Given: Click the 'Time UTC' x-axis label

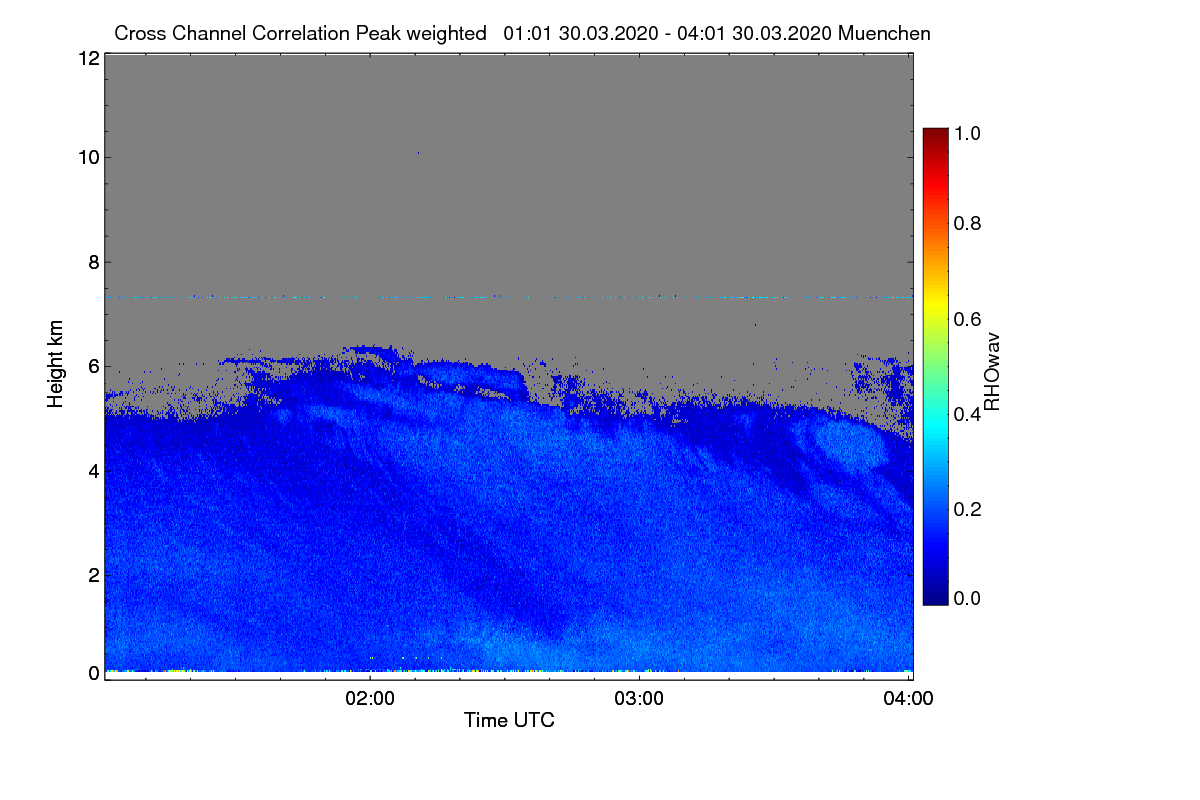Looking at the screenshot, I should [x=509, y=720].
